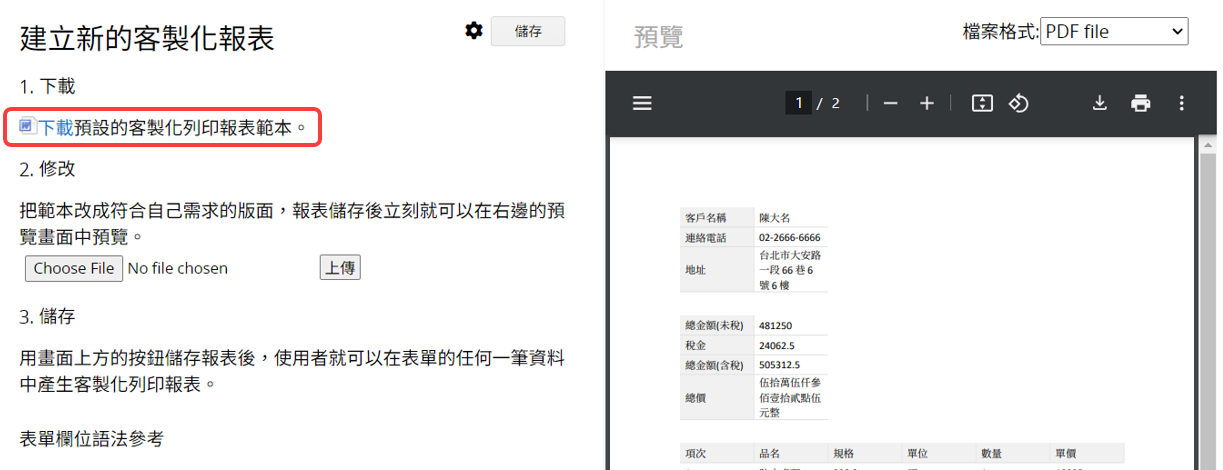Zoom in using the plus icon
The width and height of the screenshot is (1223, 470).
(x=927, y=103)
